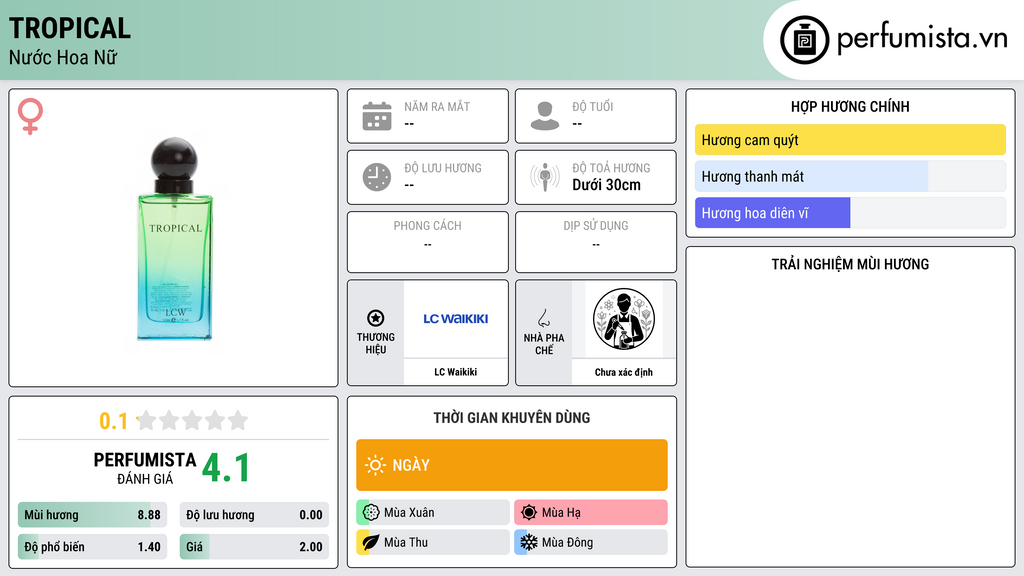
Task: Click the nose icon above Nhà pha chế
Action: [x=543, y=318]
